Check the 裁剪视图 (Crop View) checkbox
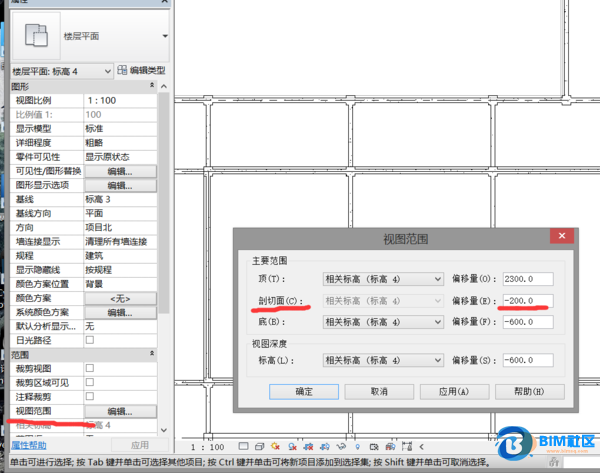The height and width of the screenshot is (473, 600). pyautogui.click(x=90, y=369)
